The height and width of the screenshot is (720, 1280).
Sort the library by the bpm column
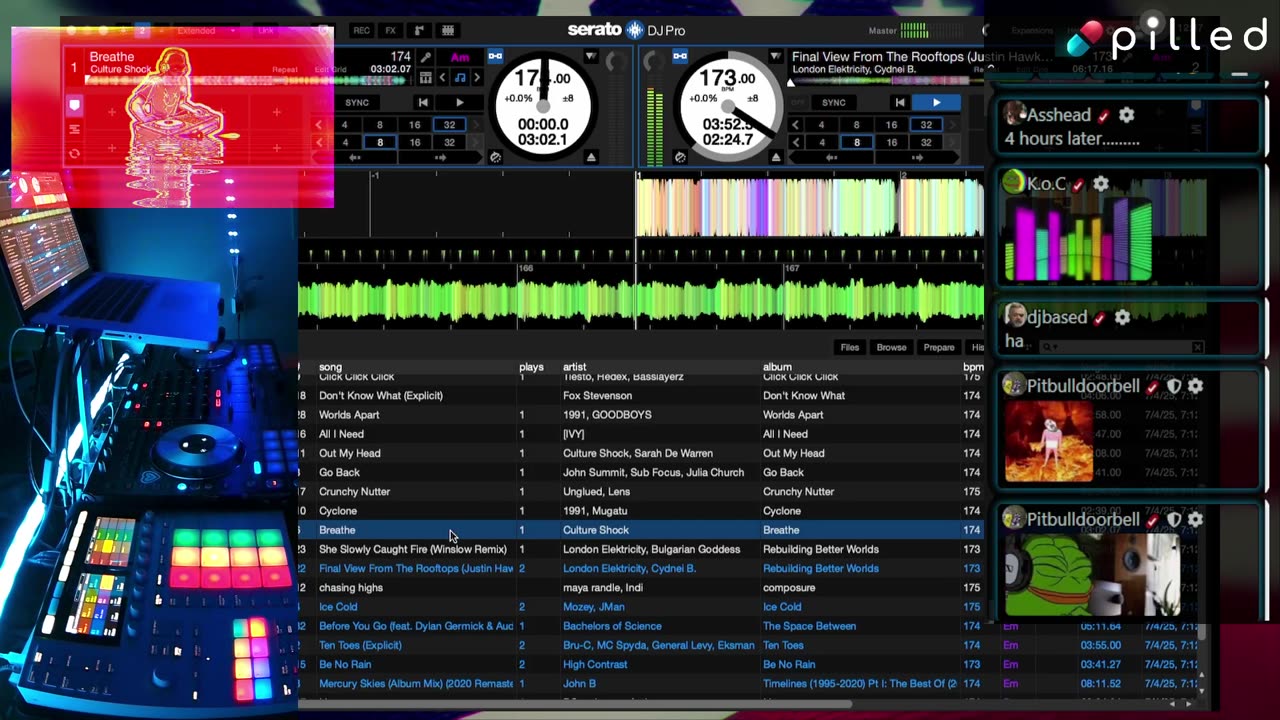point(972,367)
